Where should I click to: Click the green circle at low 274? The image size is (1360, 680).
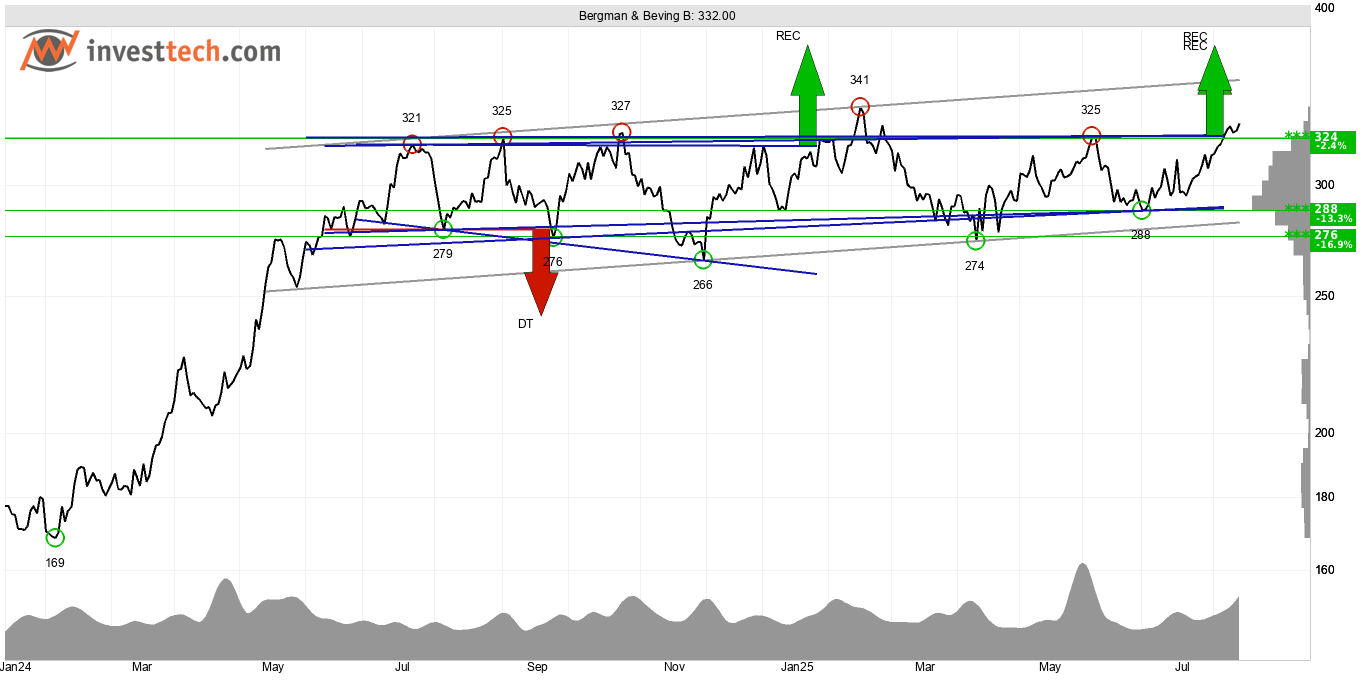(x=976, y=241)
